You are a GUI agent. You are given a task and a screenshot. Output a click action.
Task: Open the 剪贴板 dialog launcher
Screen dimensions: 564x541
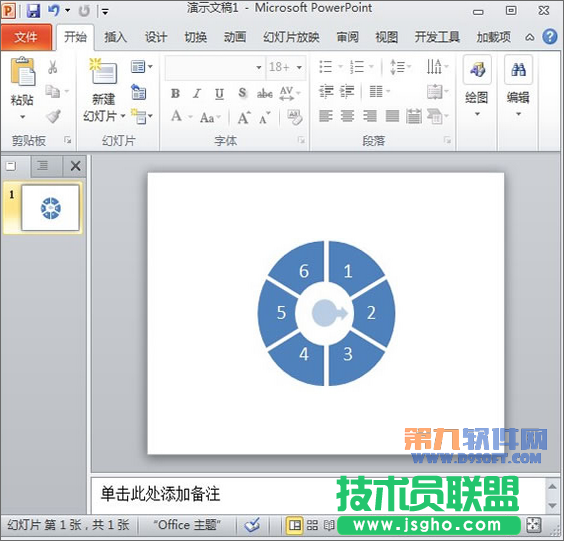pyautogui.click(x=68, y=140)
